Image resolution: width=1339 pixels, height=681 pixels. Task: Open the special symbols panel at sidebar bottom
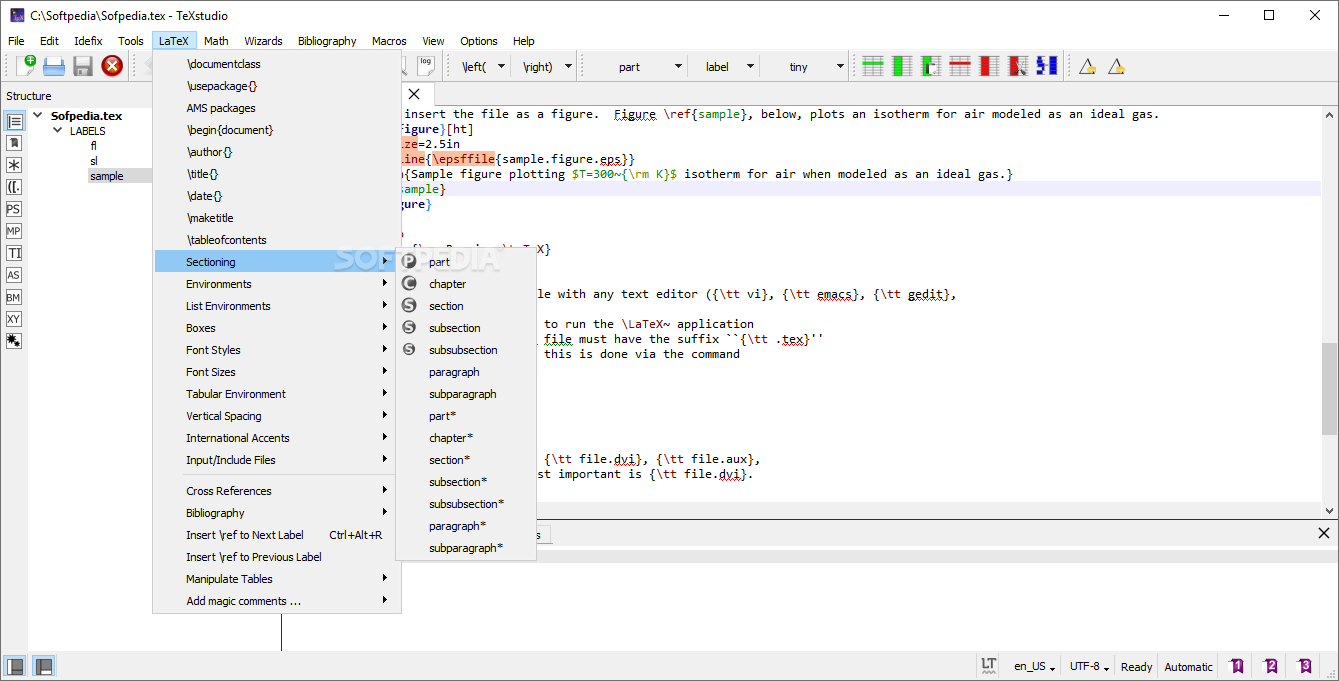14,341
